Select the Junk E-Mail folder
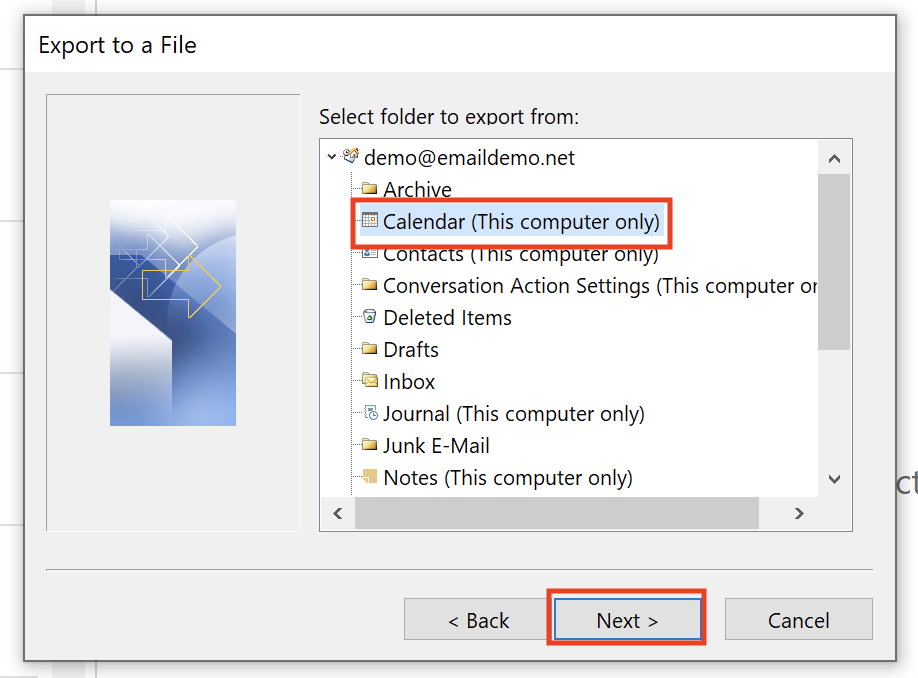The image size is (918, 678). tap(436, 446)
